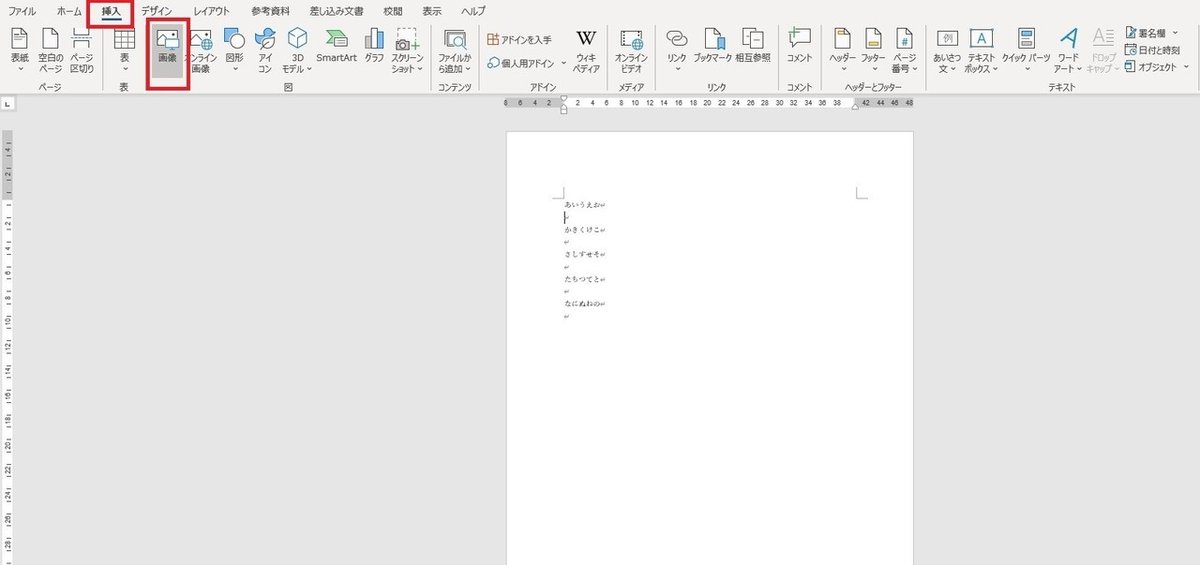Click the text line たちつてと
The width and height of the screenshot is (1200, 565).
click(583, 279)
